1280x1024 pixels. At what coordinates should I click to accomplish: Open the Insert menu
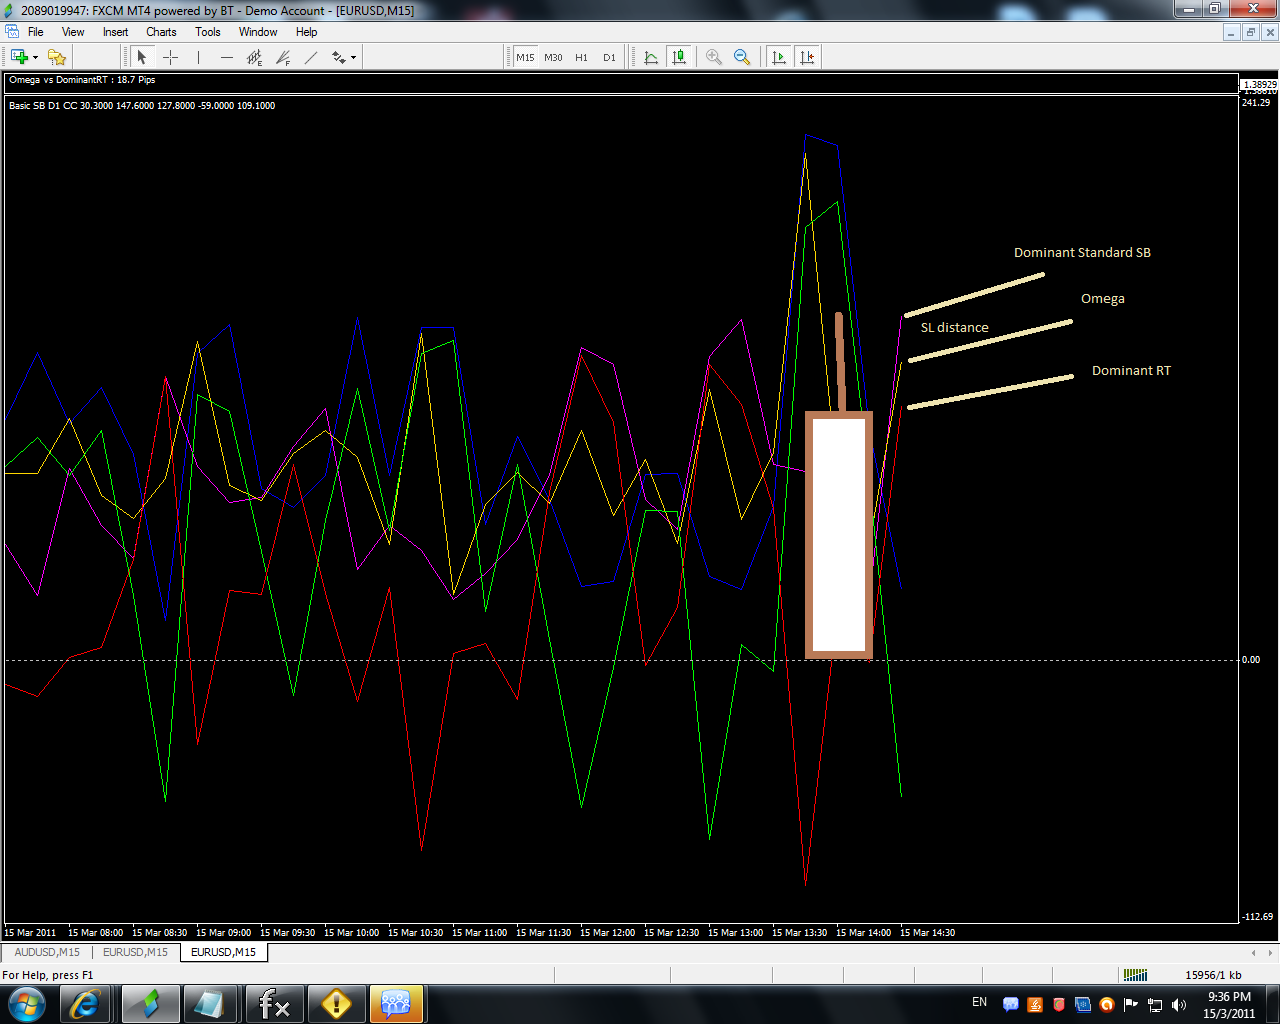point(115,32)
